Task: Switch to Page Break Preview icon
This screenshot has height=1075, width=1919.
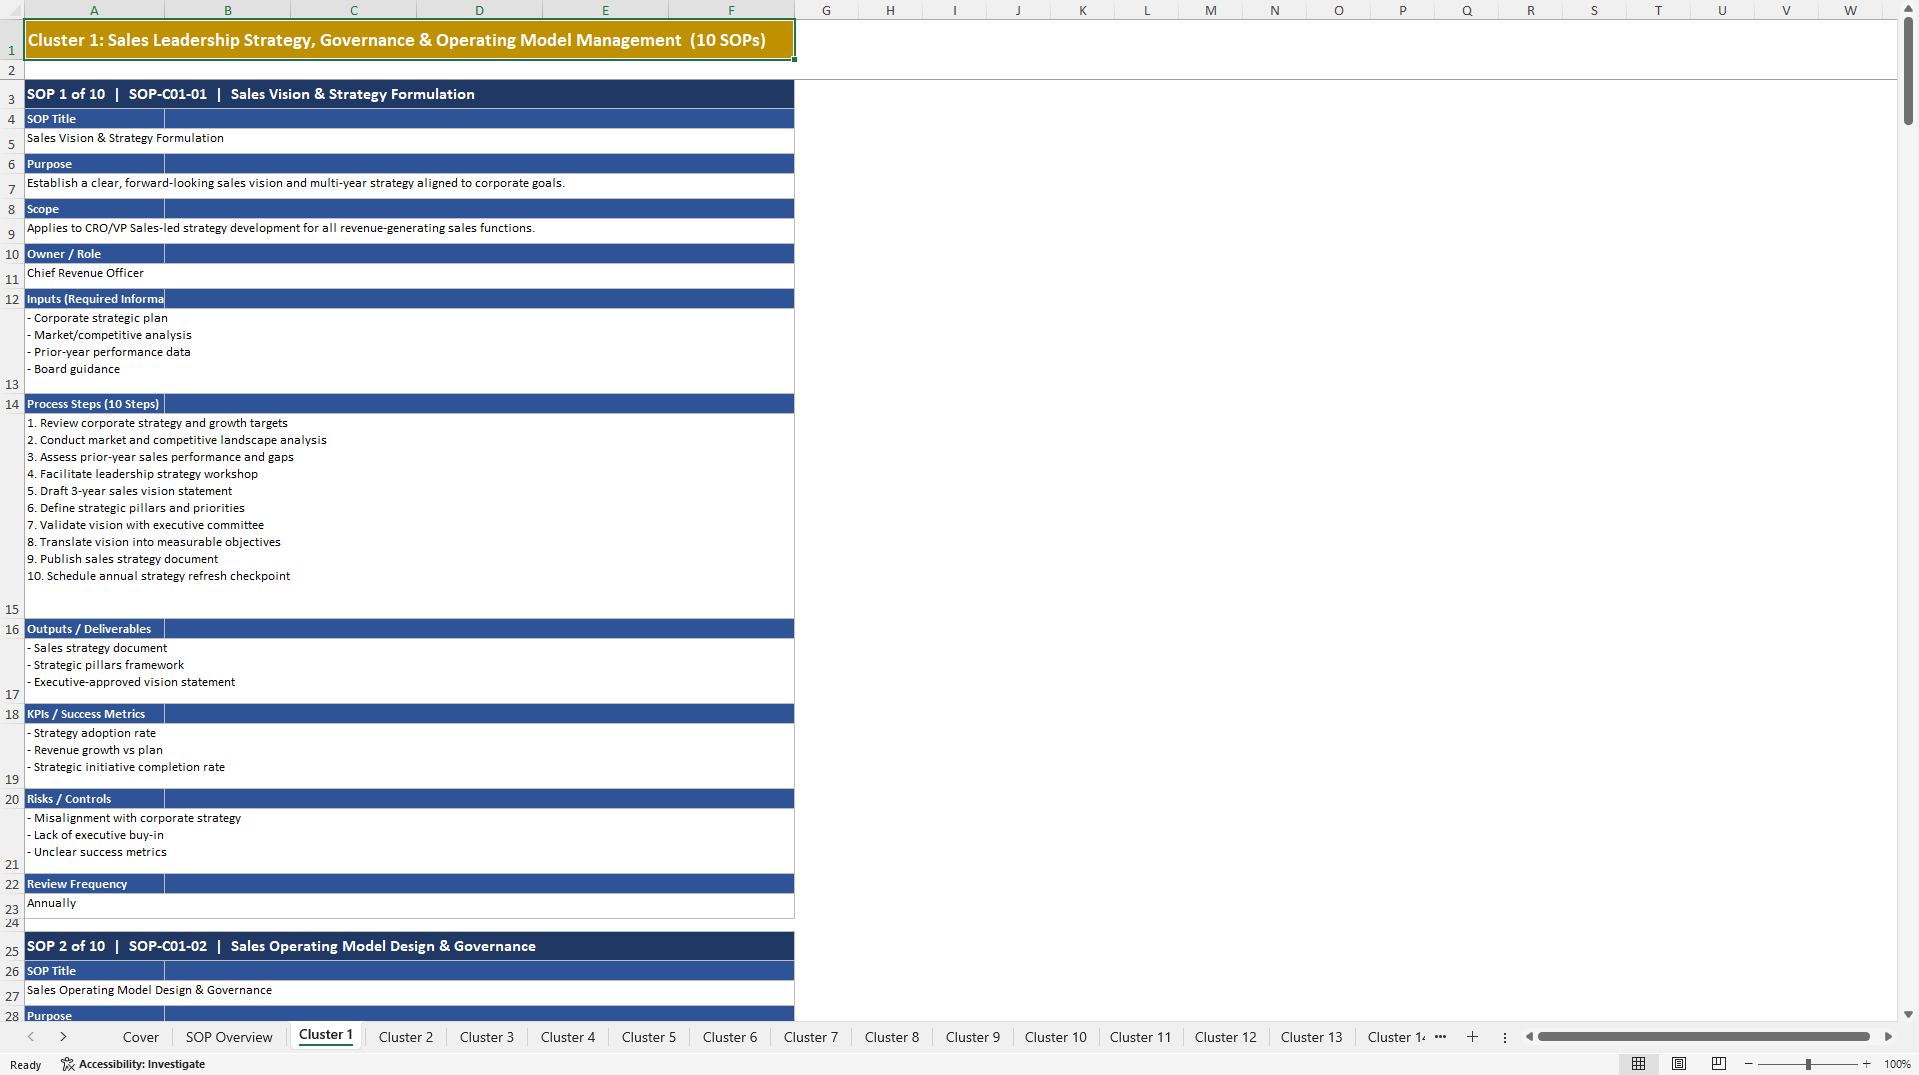Action: 1719,1064
